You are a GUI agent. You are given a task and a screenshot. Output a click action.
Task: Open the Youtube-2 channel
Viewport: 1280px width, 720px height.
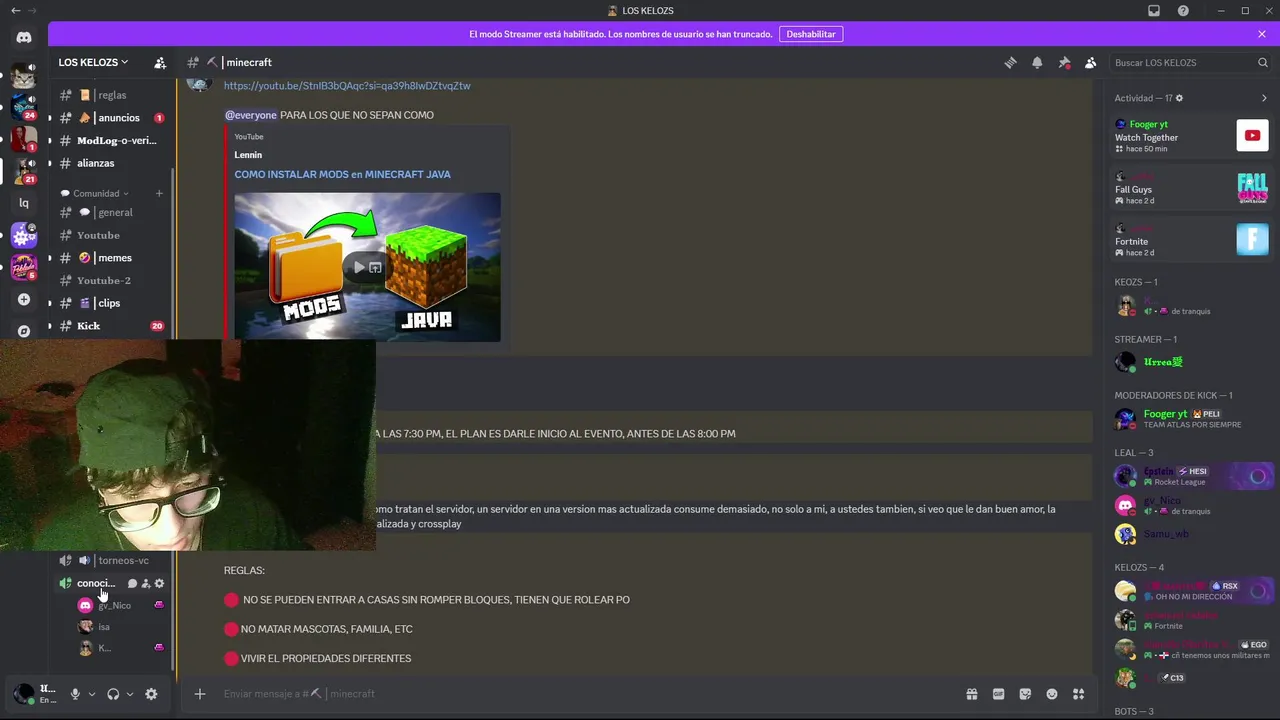[x=112, y=280]
